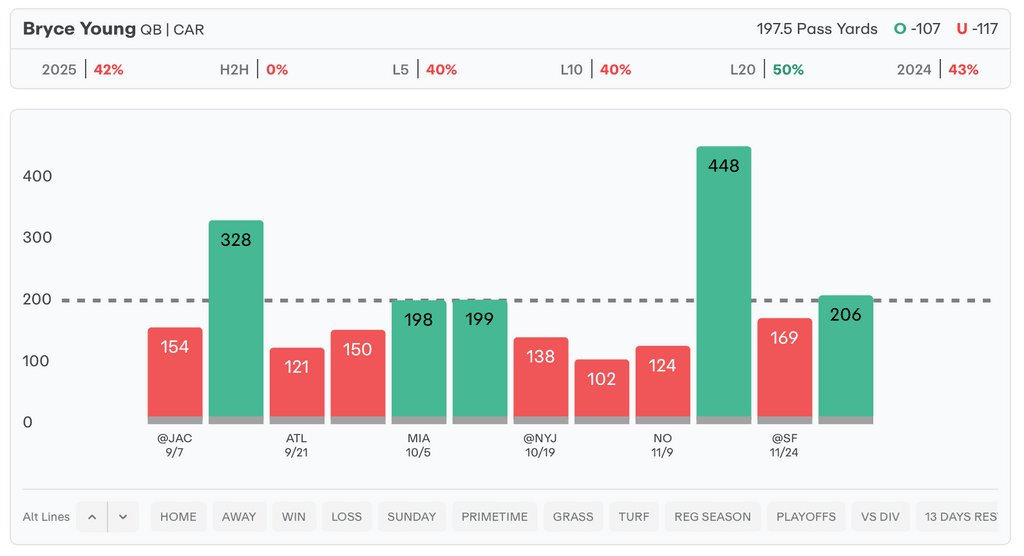Image resolution: width=1024 pixels, height=556 pixels.
Task: Click the Alt Lines down arrow
Action: (x=123, y=517)
